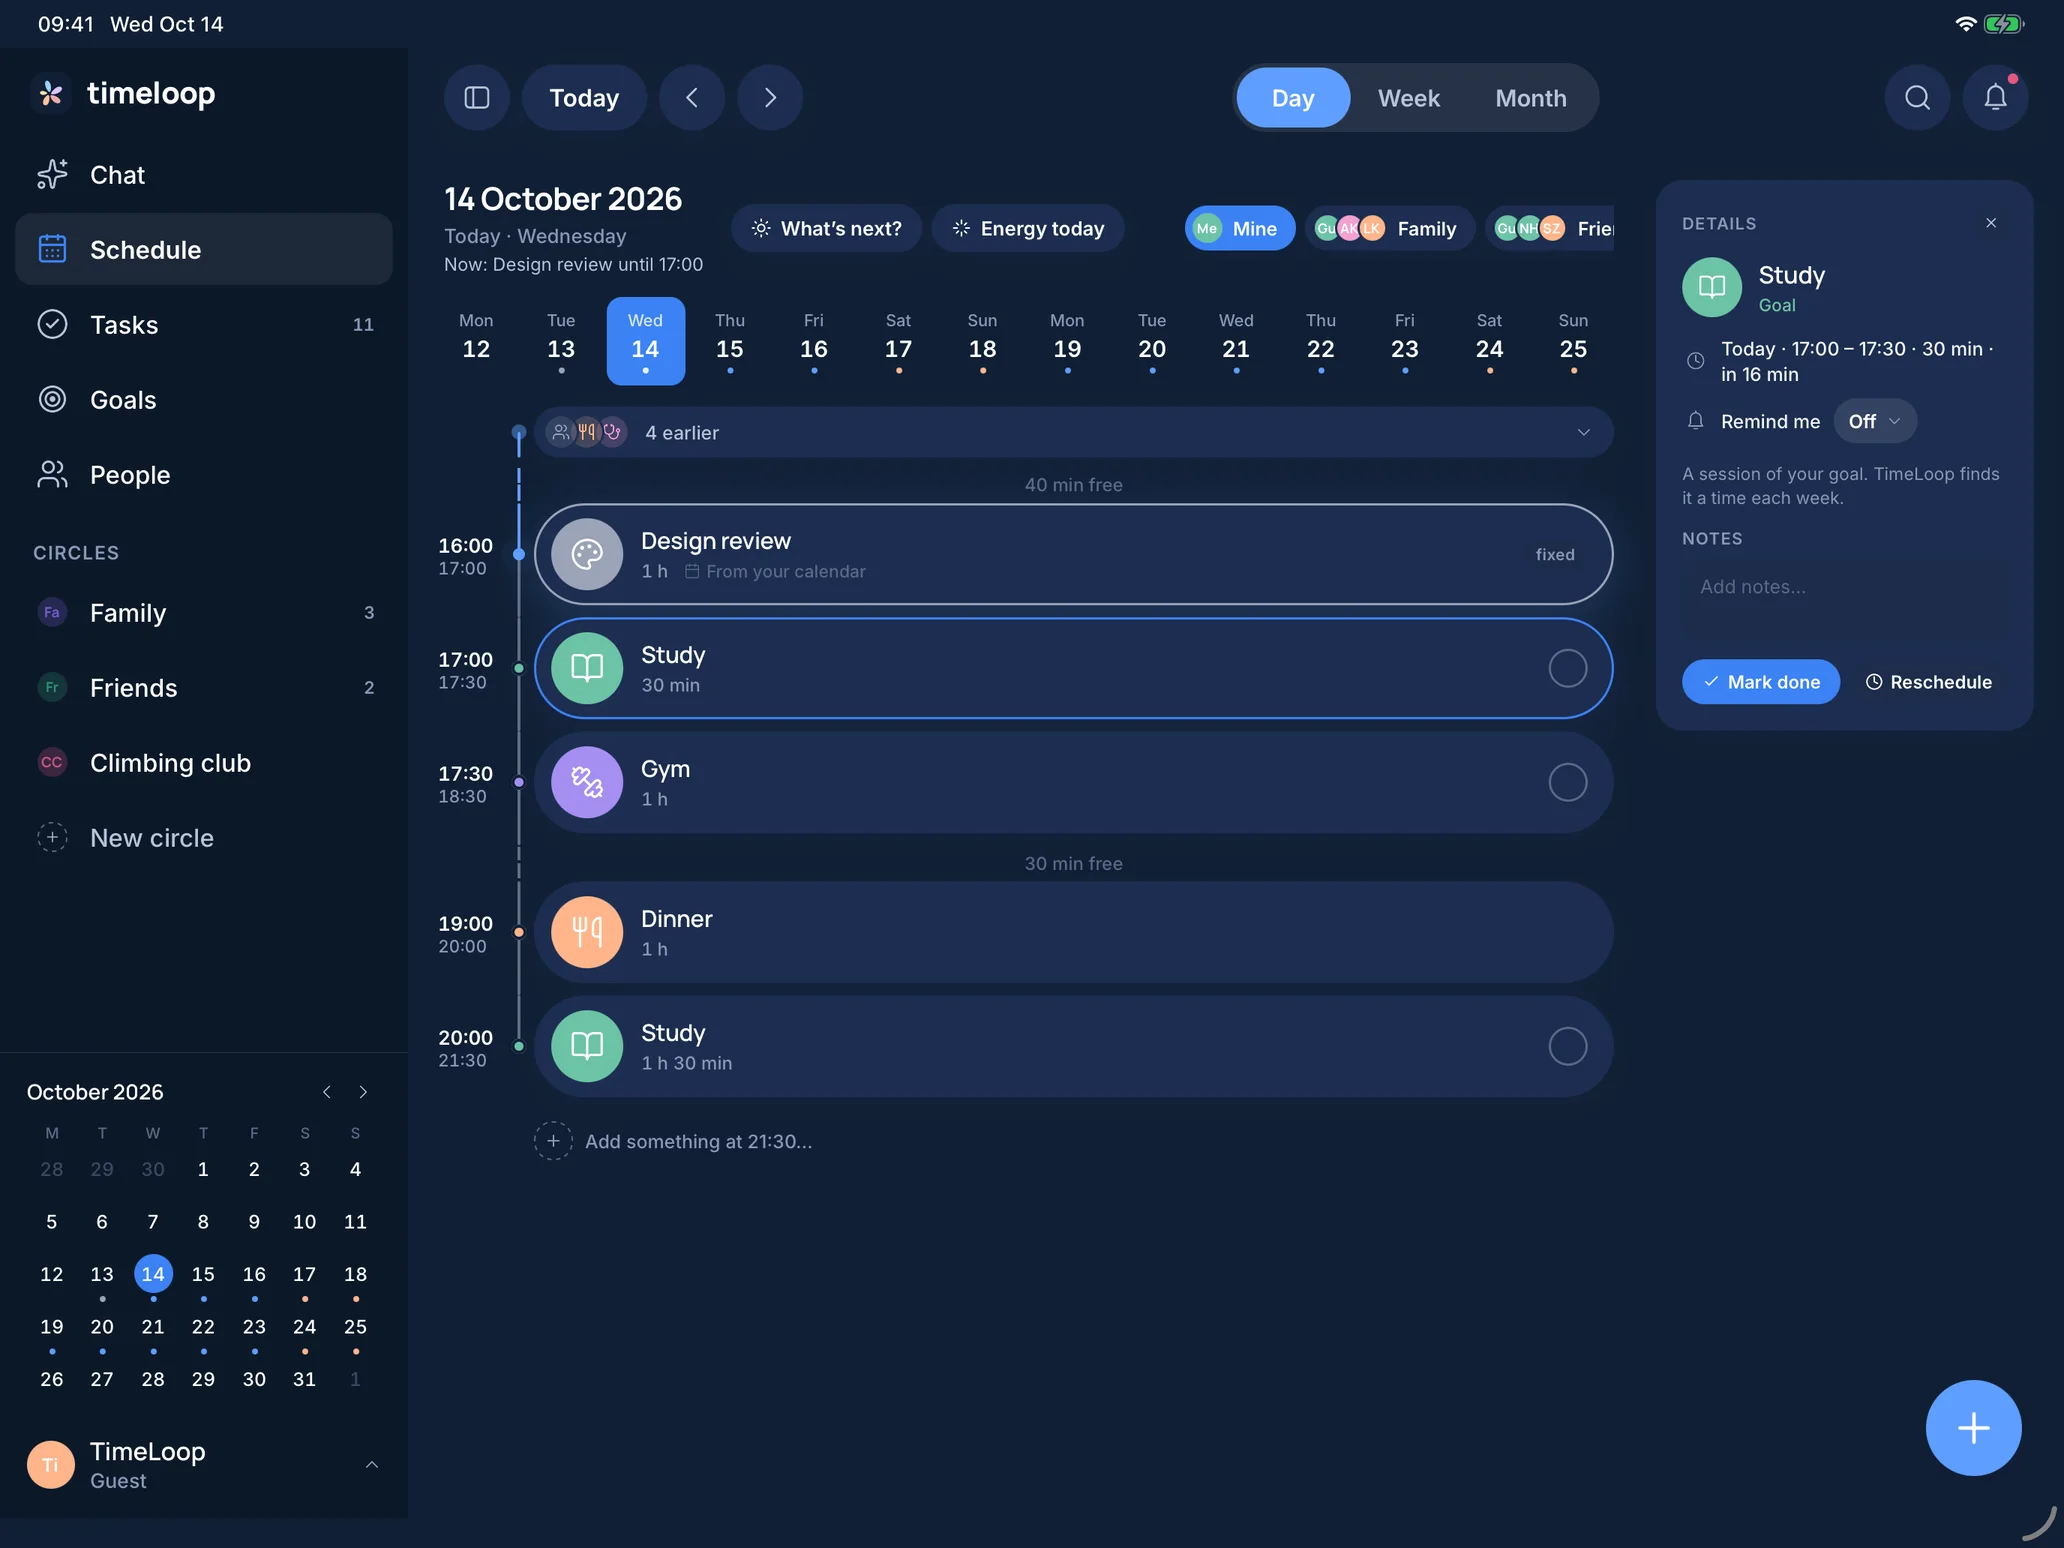Toggle the sidebar panel icon

(x=477, y=98)
